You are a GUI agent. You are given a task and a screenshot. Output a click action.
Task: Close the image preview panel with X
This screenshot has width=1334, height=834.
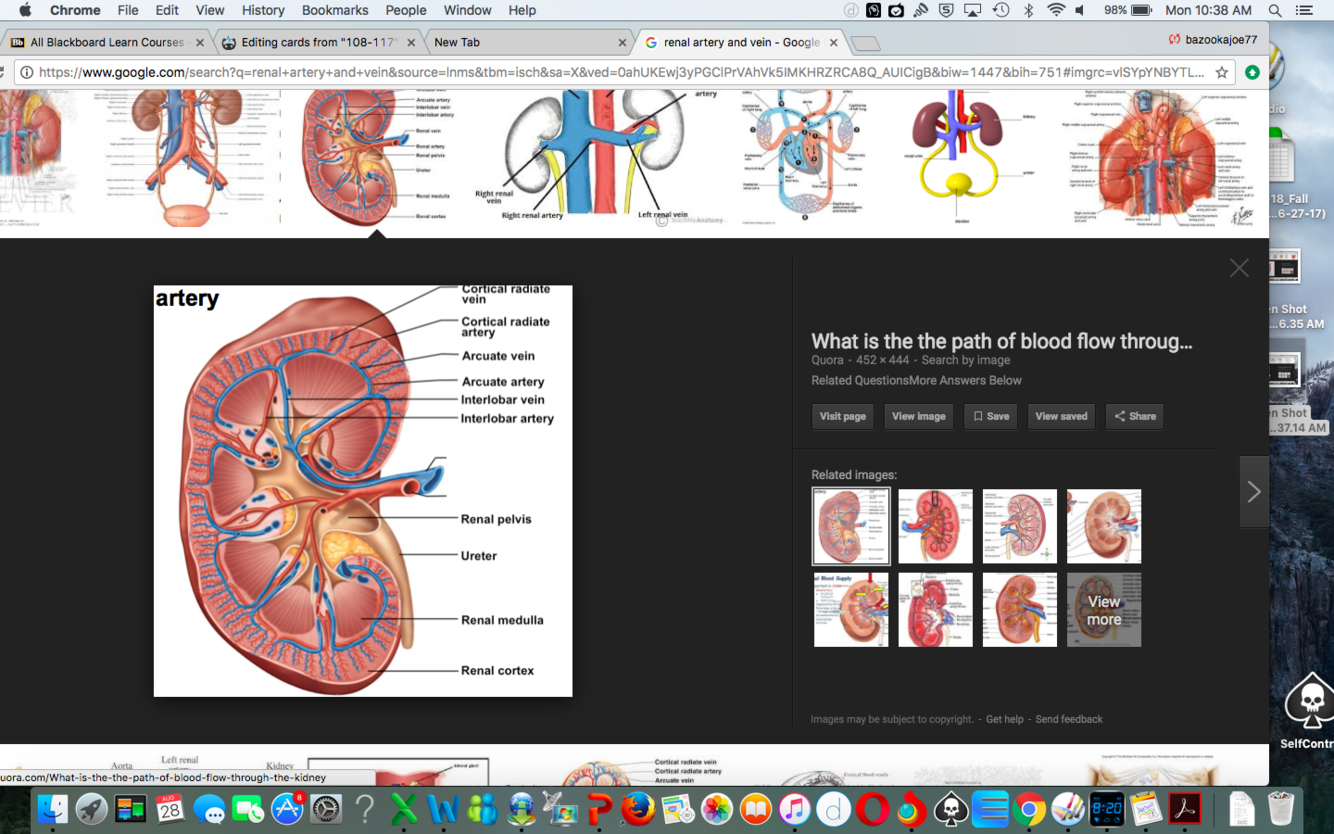[1239, 268]
